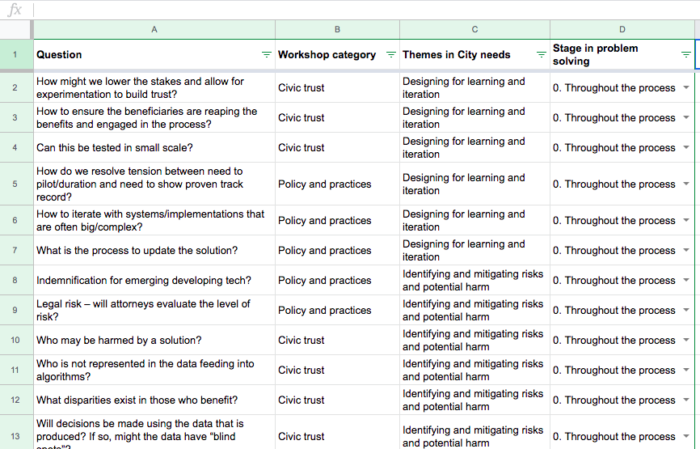
Task: Open the Workshop category filter icon
Action: tap(389, 54)
